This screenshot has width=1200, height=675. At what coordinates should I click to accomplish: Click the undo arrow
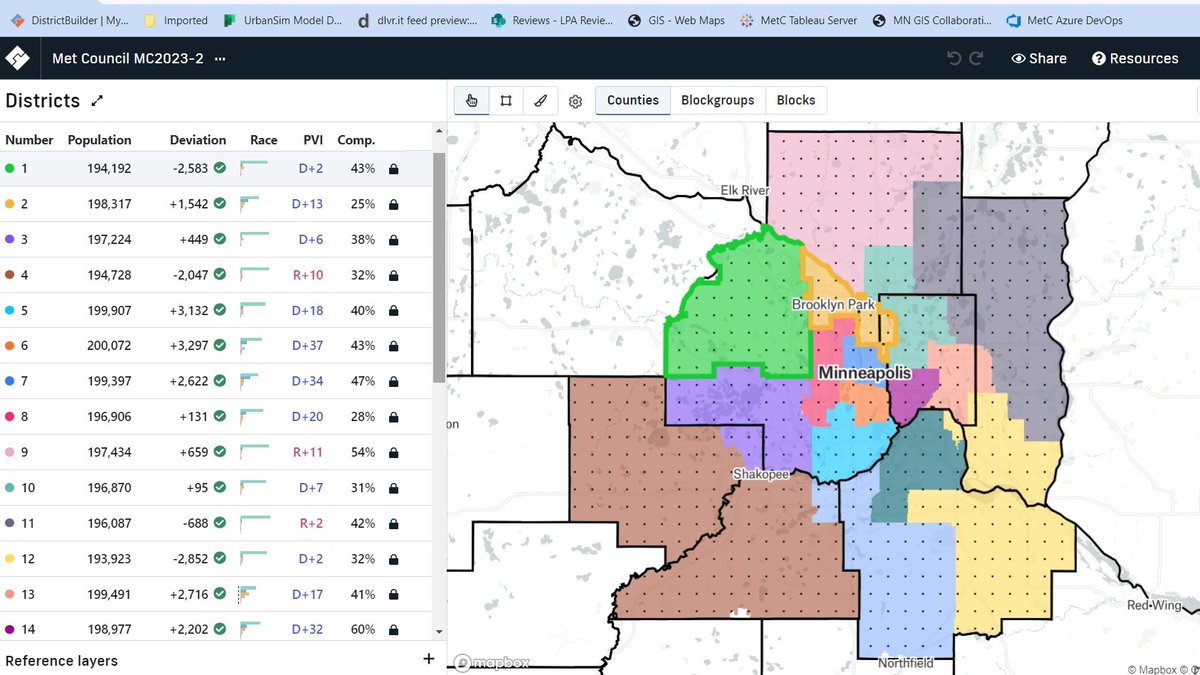tap(953, 58)
